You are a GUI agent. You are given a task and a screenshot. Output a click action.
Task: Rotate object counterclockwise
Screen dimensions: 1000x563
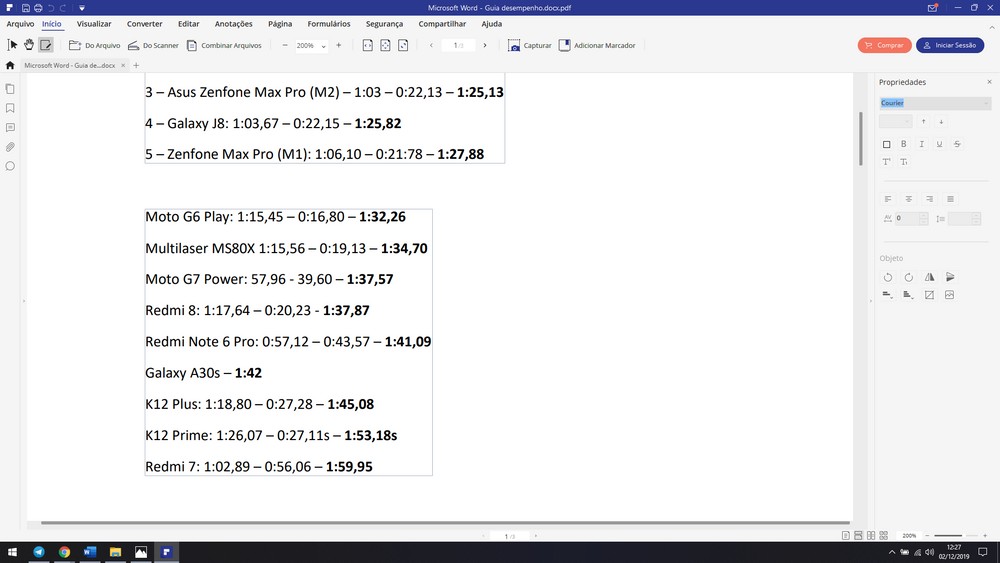(888, 277)
